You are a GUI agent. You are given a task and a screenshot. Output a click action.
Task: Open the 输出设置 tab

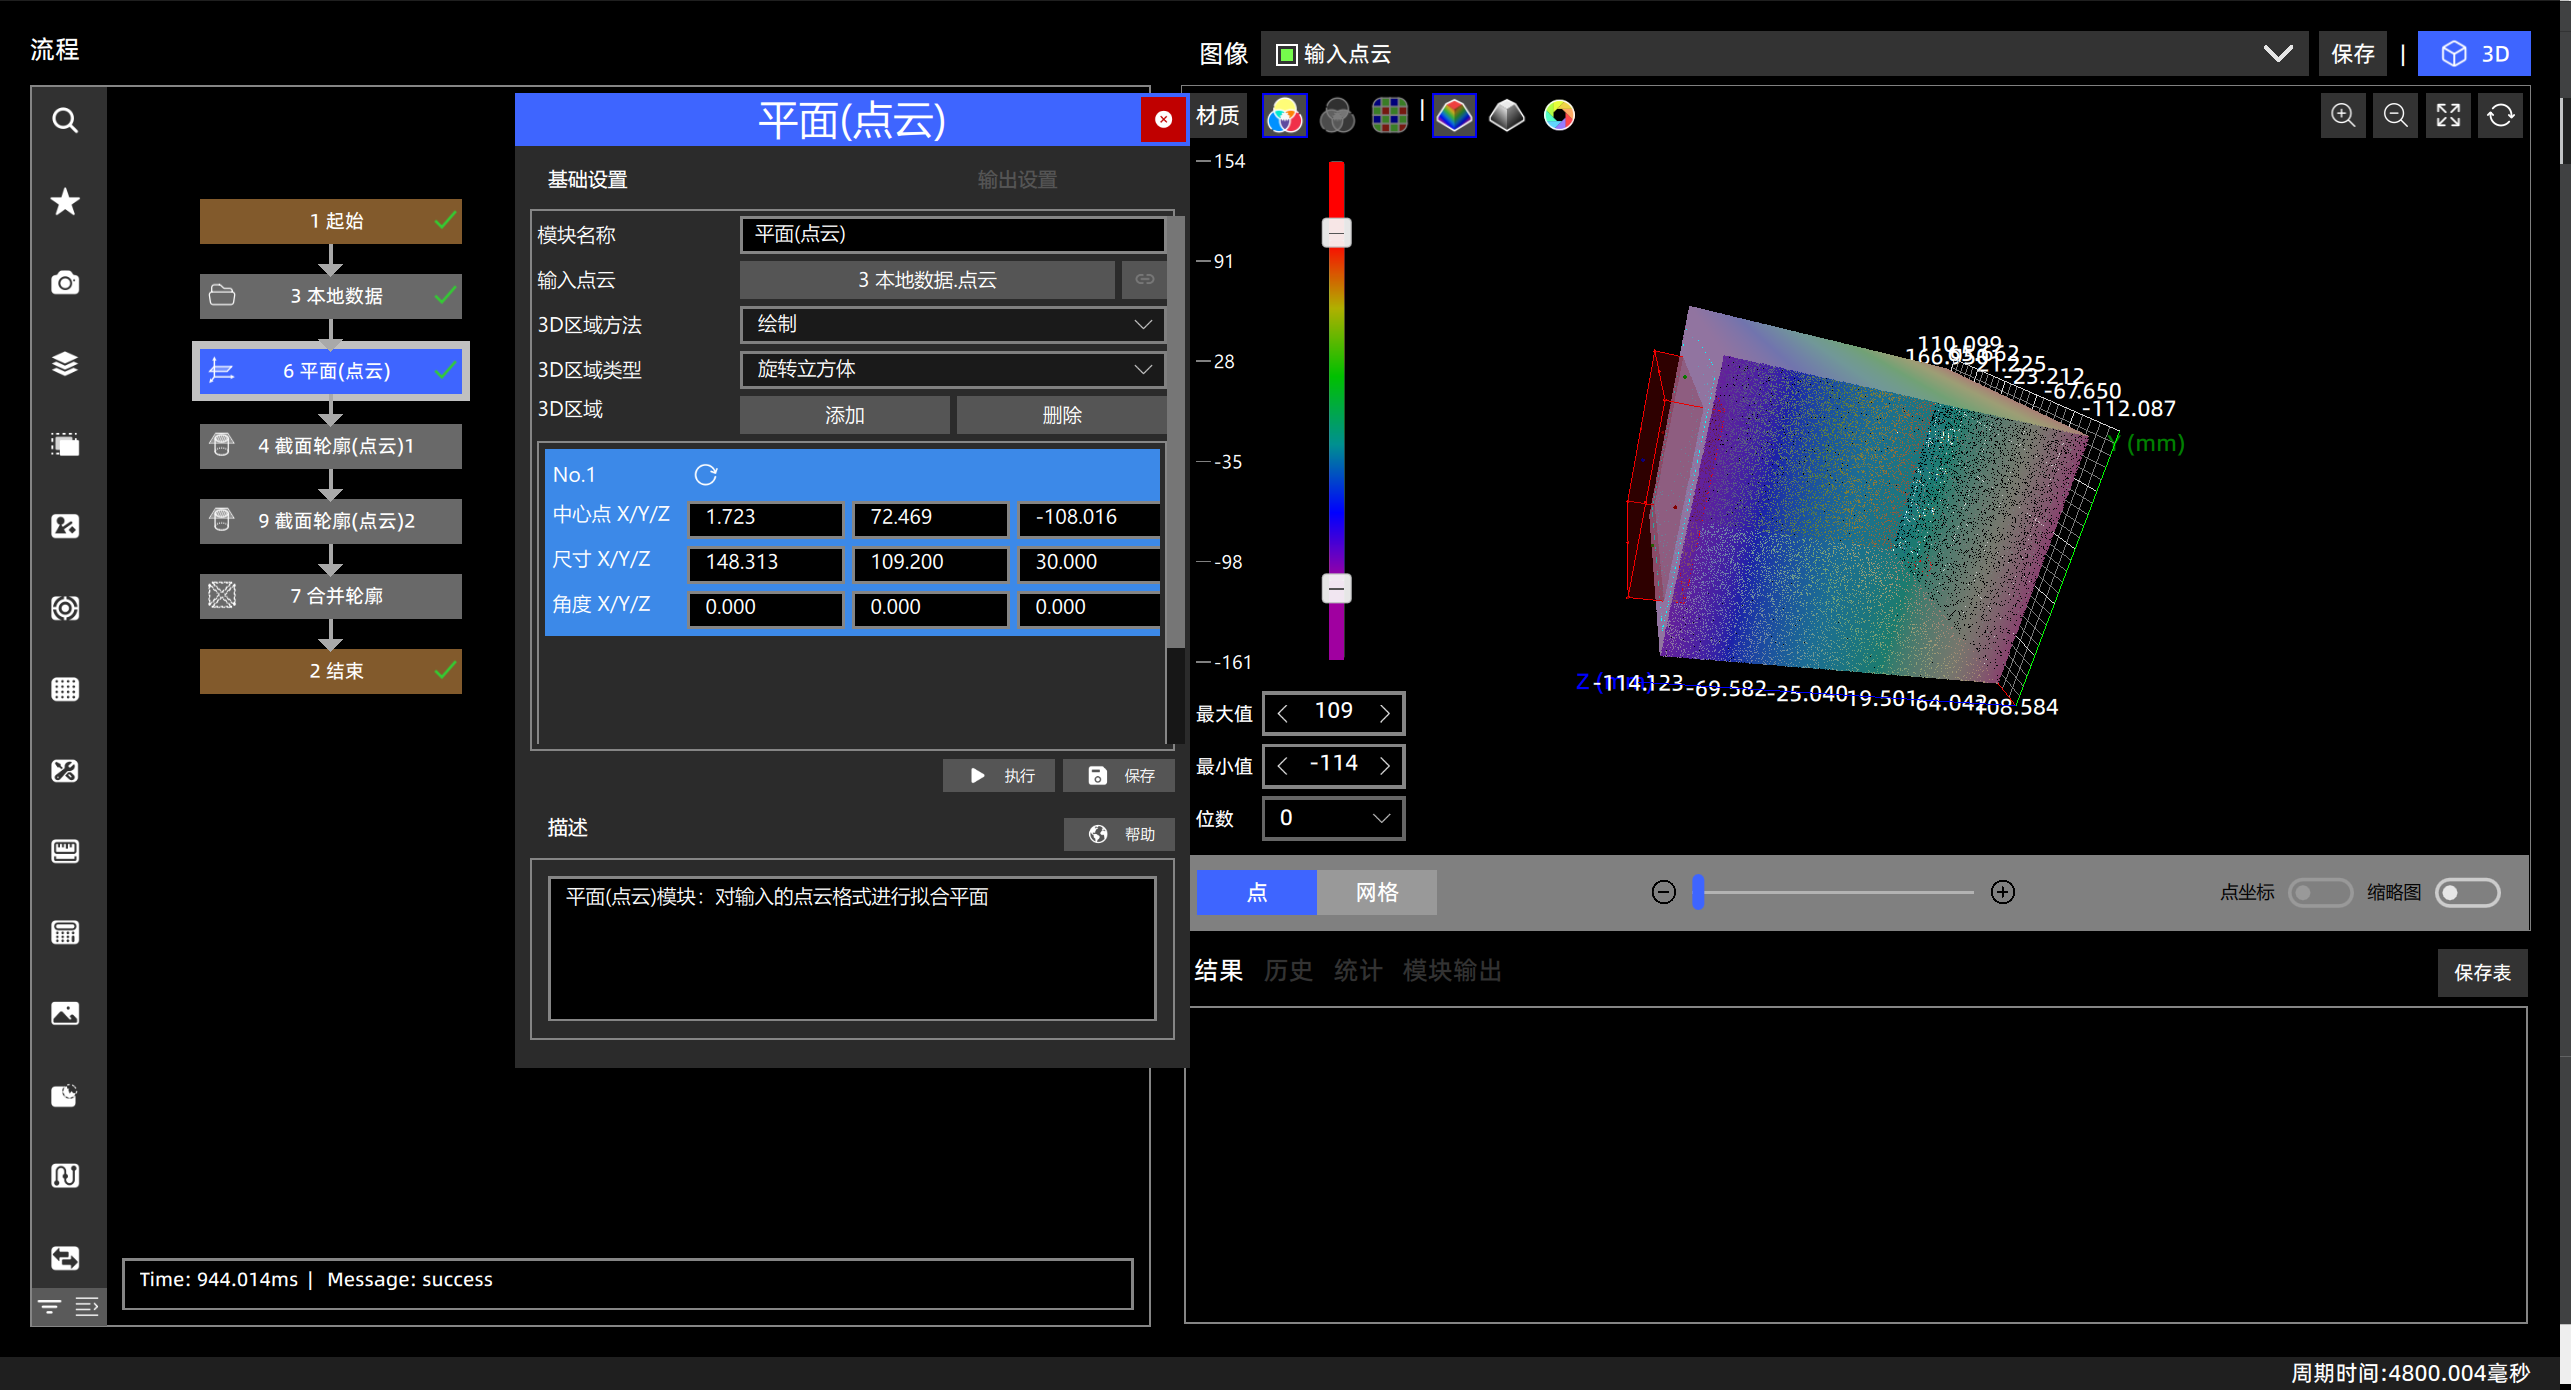coord(1017,180)
